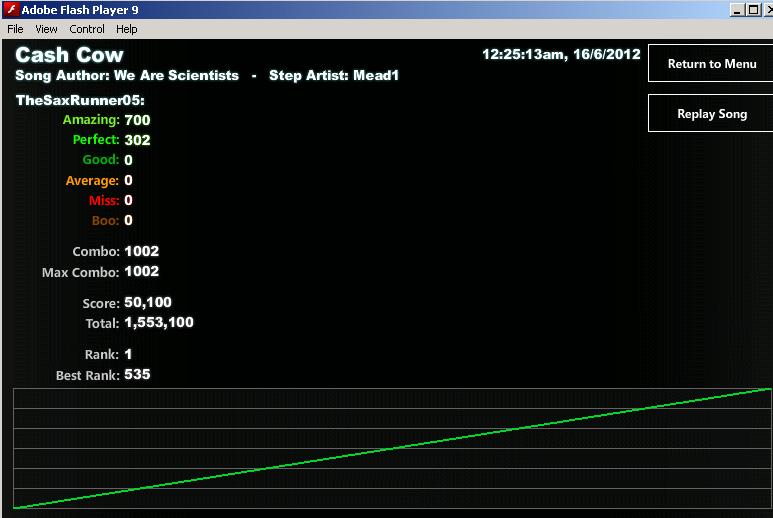
Task: Click the timestamp 12:25:13am date text
Action: click(x=561, y=54)
